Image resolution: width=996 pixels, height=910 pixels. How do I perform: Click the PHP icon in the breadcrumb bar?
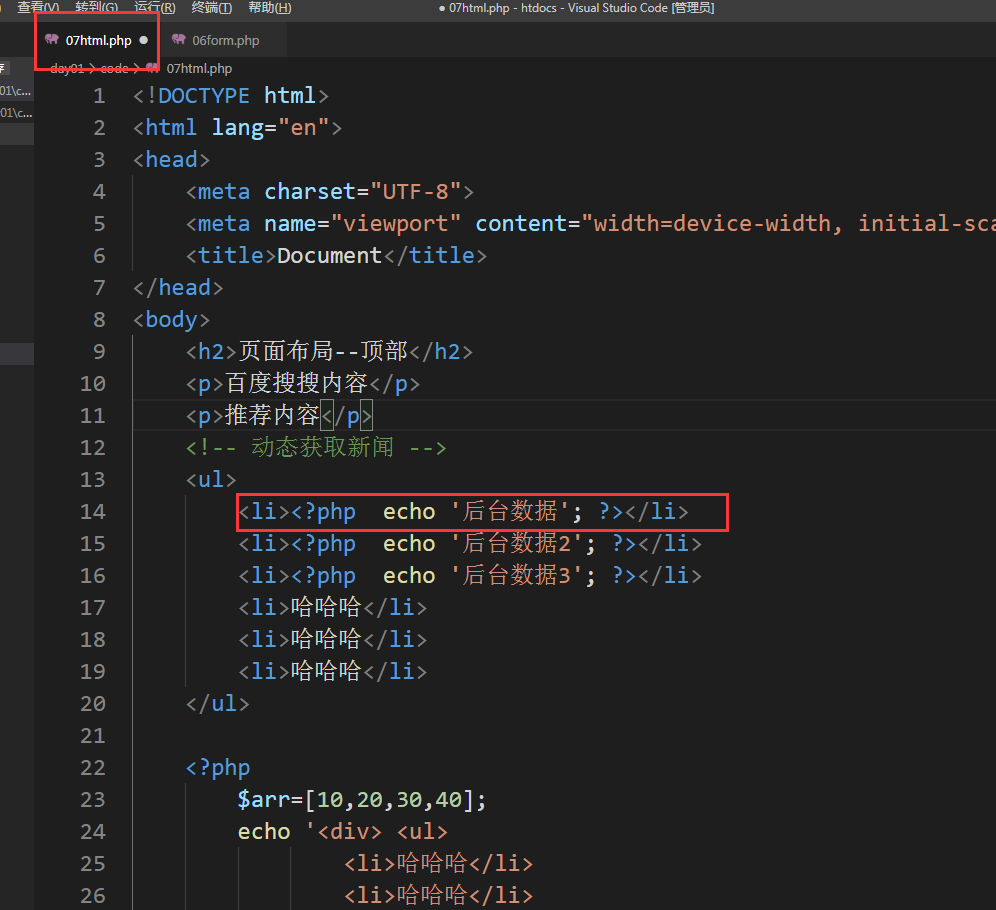point(152,68)
